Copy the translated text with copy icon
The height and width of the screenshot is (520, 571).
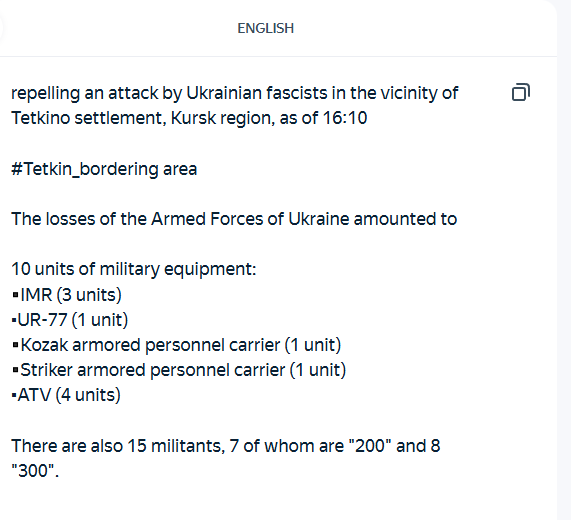[521, 92]
